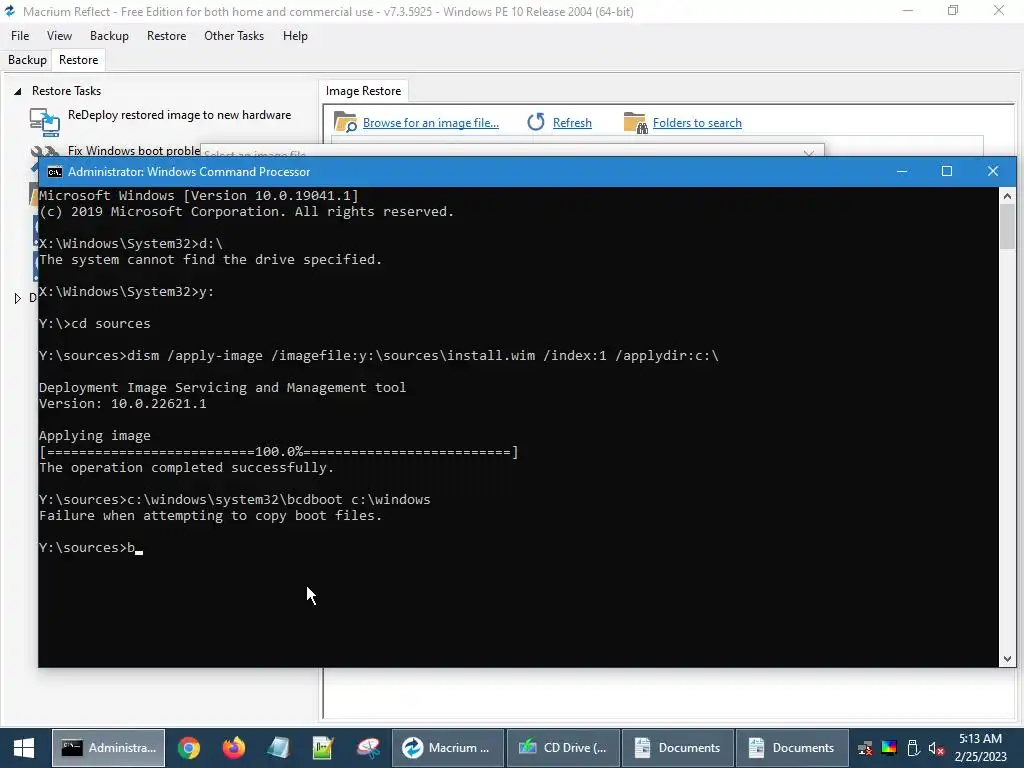Open the second Documents taskbar button
Image resolution: width=1024 pixels, height=768 pixels.
pos(792,748)
